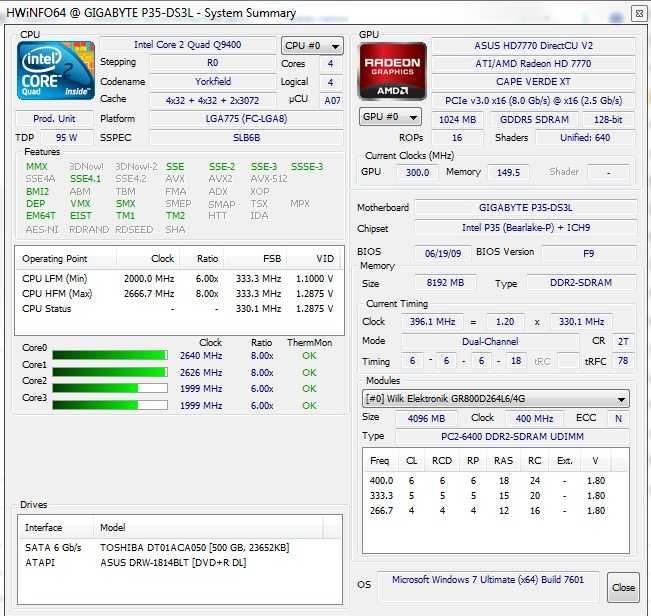Click the Model column header in Drives
Screen dimensions: 651x616
(x=208, y=528)
